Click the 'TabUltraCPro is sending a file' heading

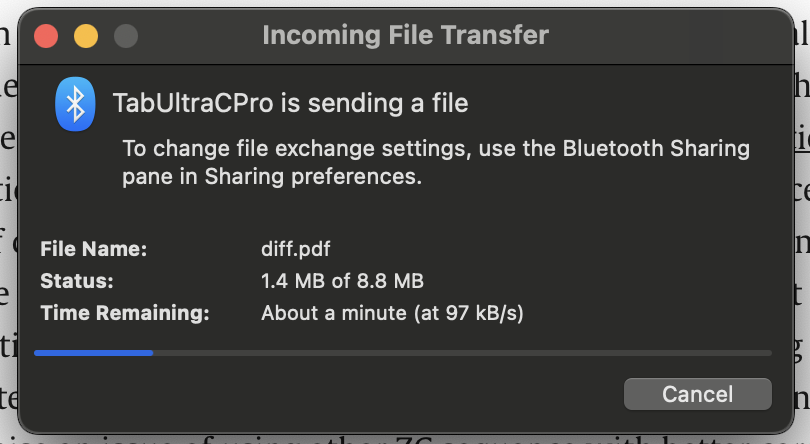tap(290, 102)
